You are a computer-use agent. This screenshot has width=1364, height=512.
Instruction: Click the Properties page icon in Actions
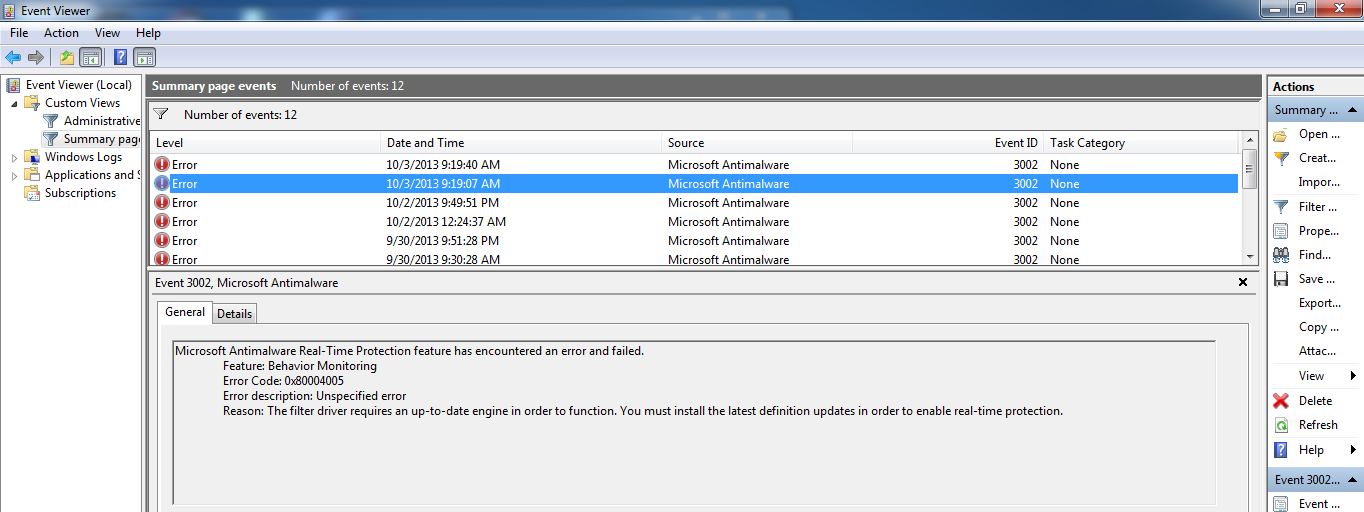click(x=1281, y=231)
